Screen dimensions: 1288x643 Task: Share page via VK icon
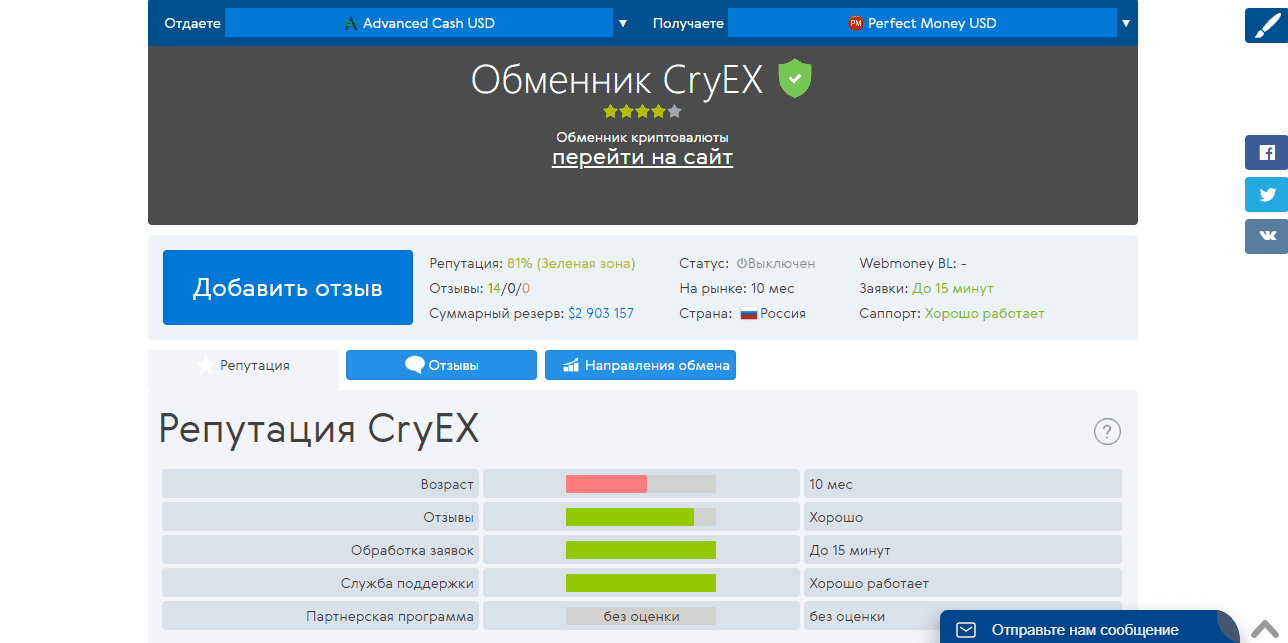pyautogui.click(x=1266, y=237)
